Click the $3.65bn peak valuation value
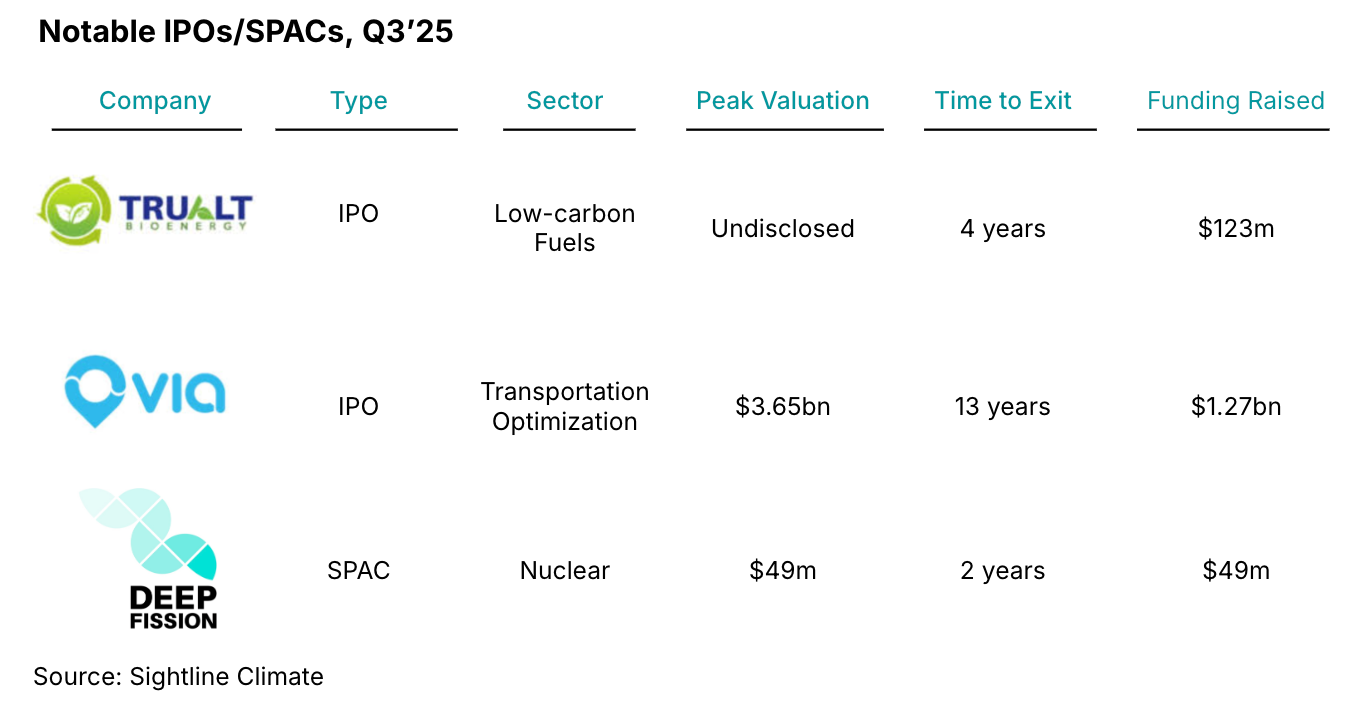1364x714 pixels. 783,407
